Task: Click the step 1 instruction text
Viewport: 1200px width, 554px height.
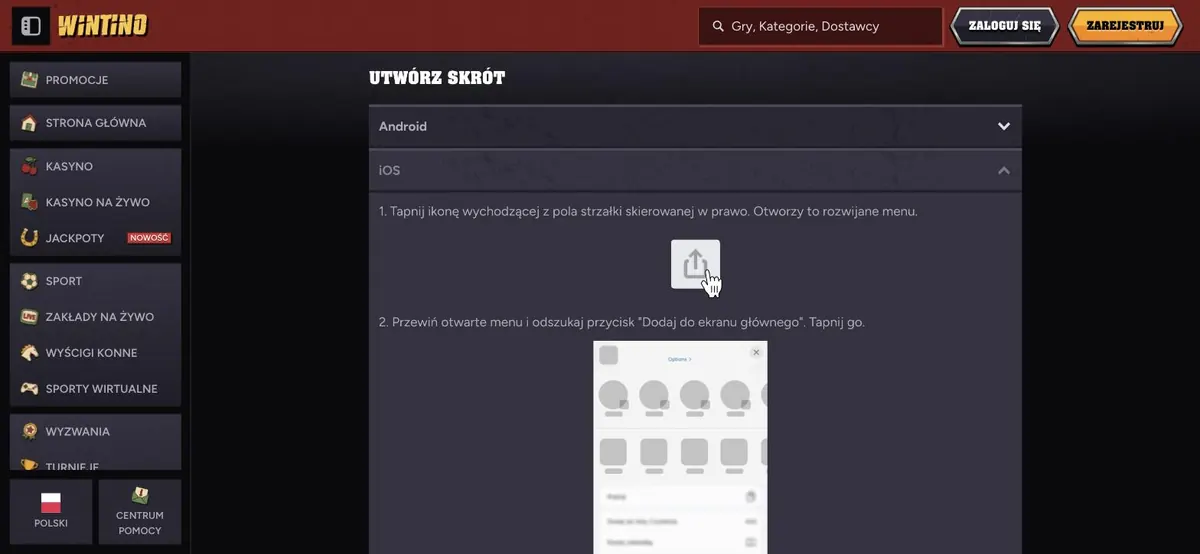Action: [648, 212]
